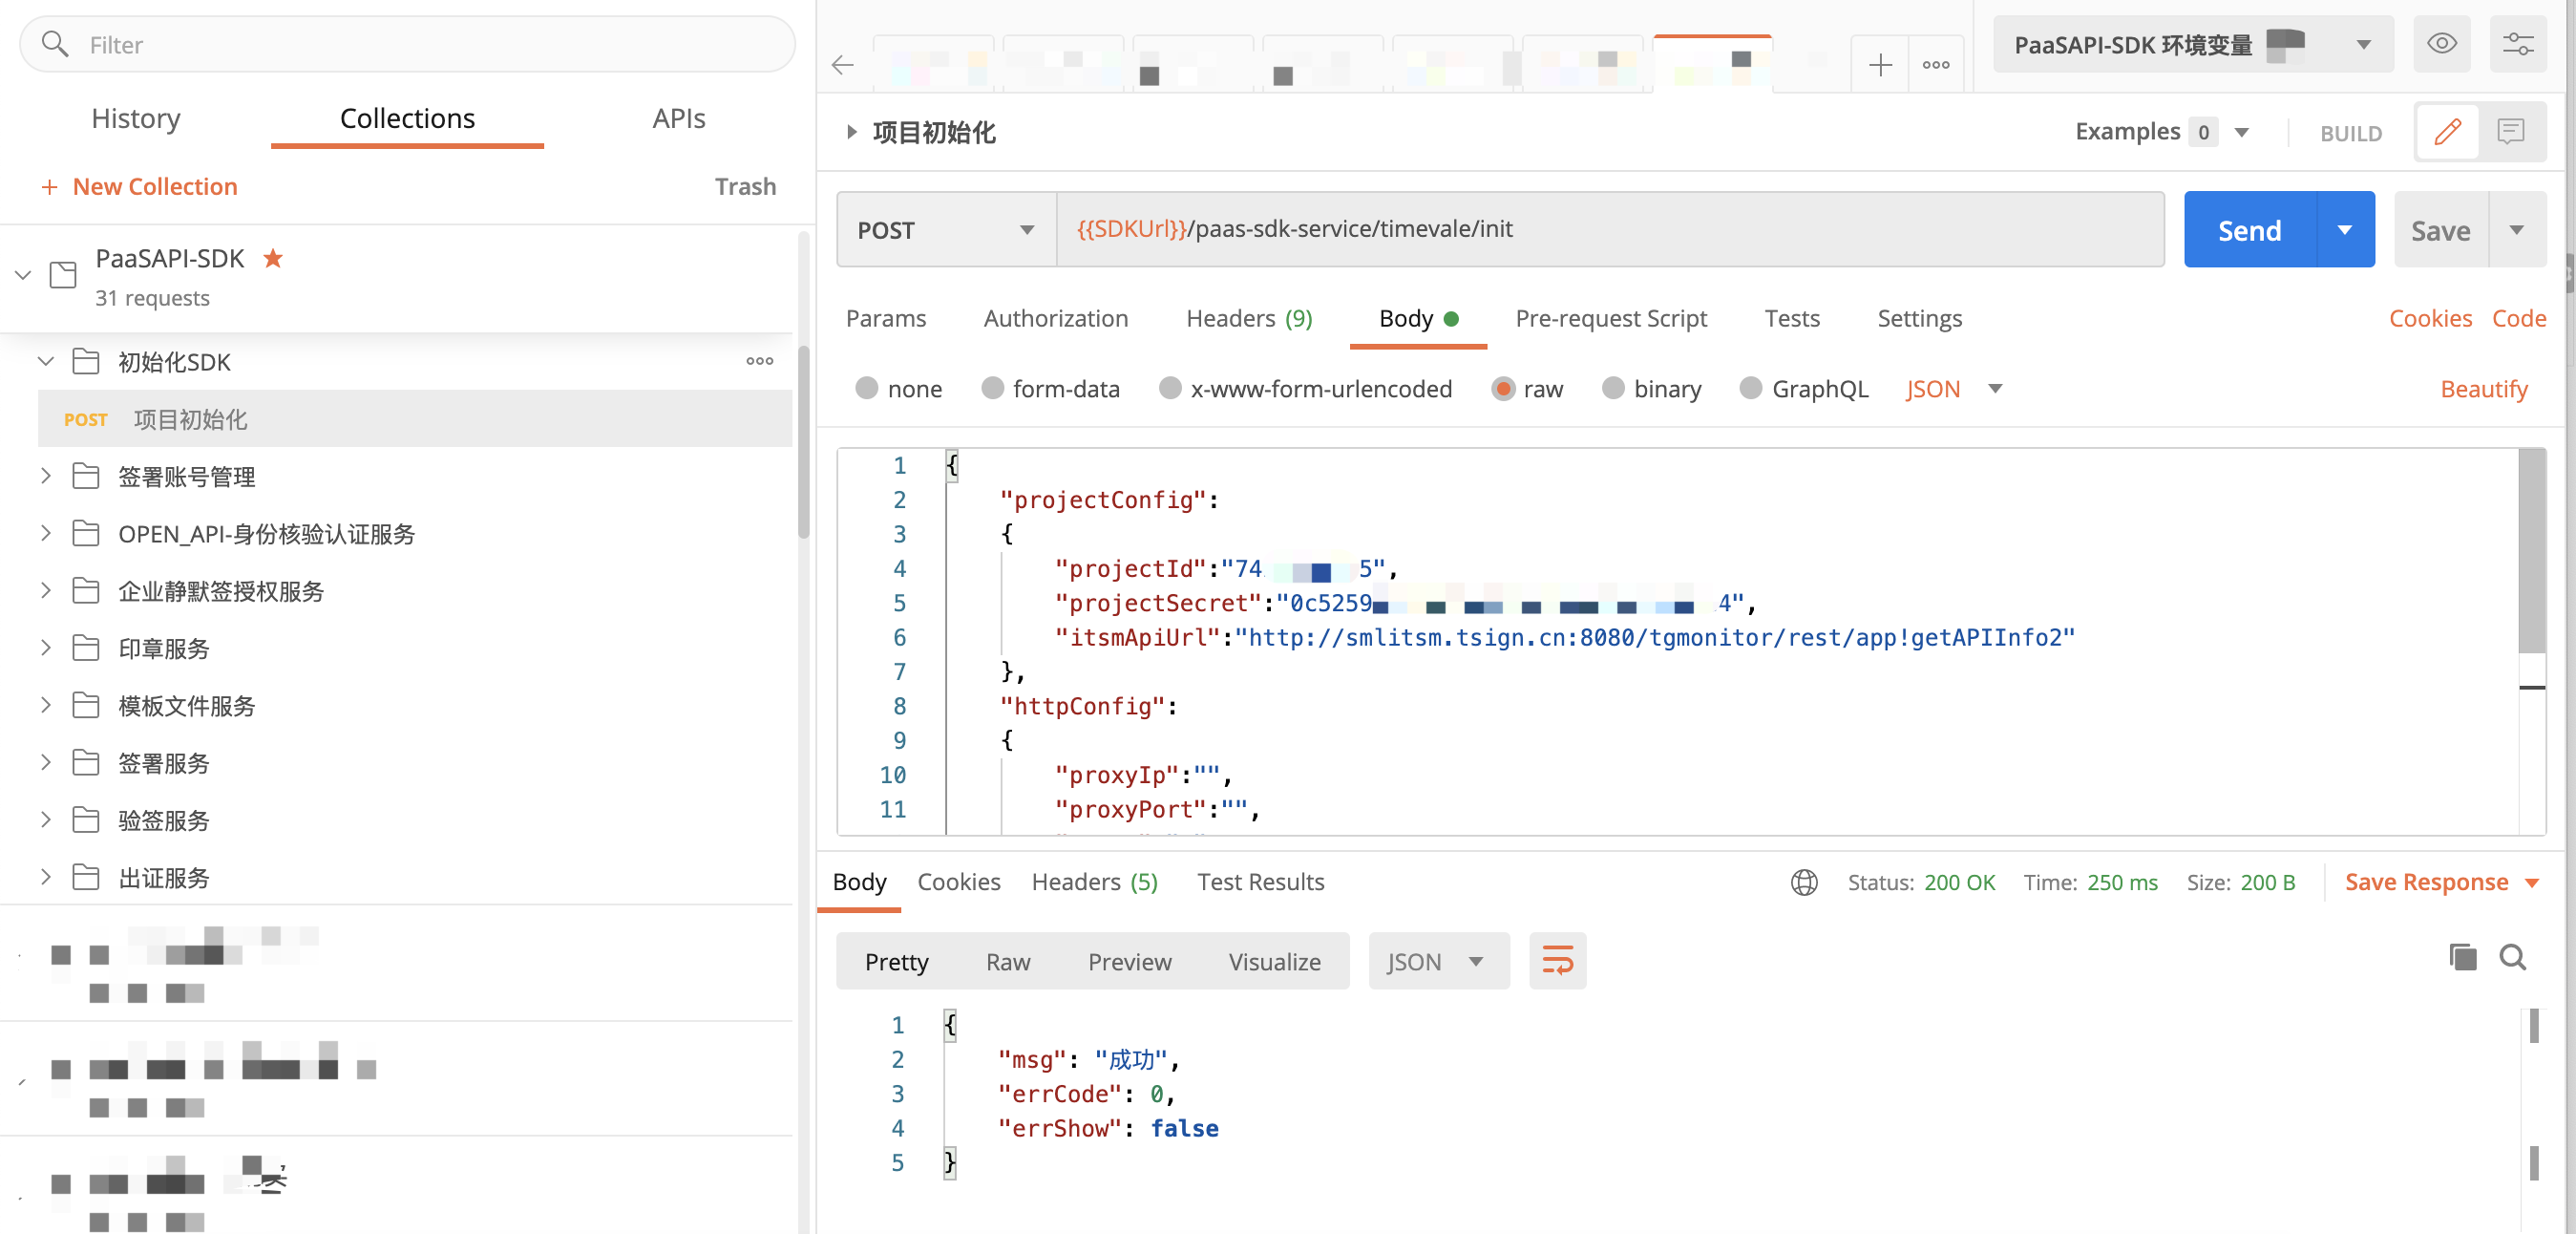Expand the 签署服务 folder
Image resolution: width=2576 pixels, height=1234 pixels.
[x=45, y=762]
